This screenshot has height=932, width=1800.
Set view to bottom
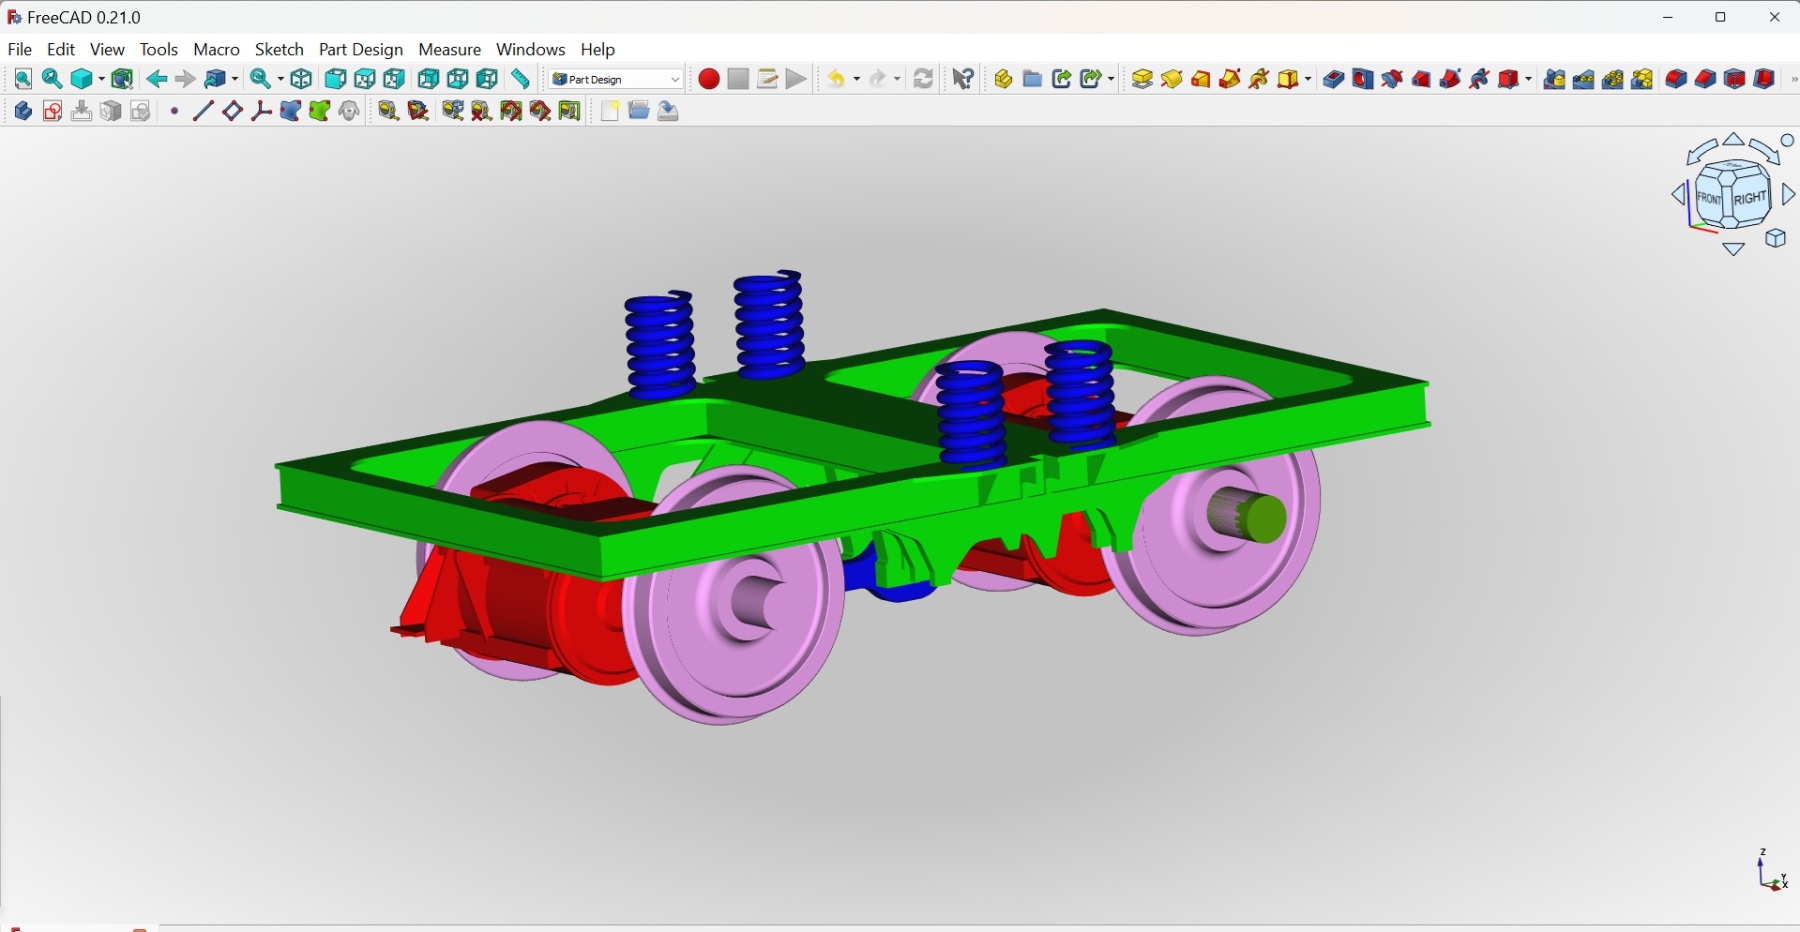(458, 79)
